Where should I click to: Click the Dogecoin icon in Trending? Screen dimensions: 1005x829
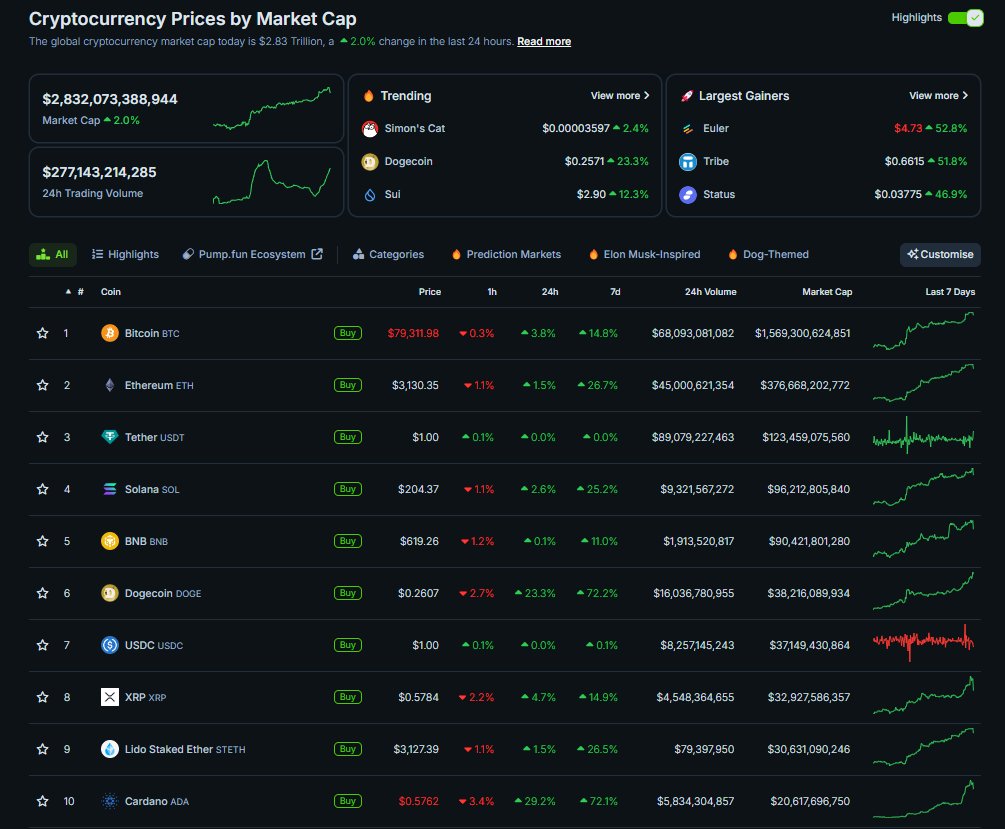pos(370,162)
